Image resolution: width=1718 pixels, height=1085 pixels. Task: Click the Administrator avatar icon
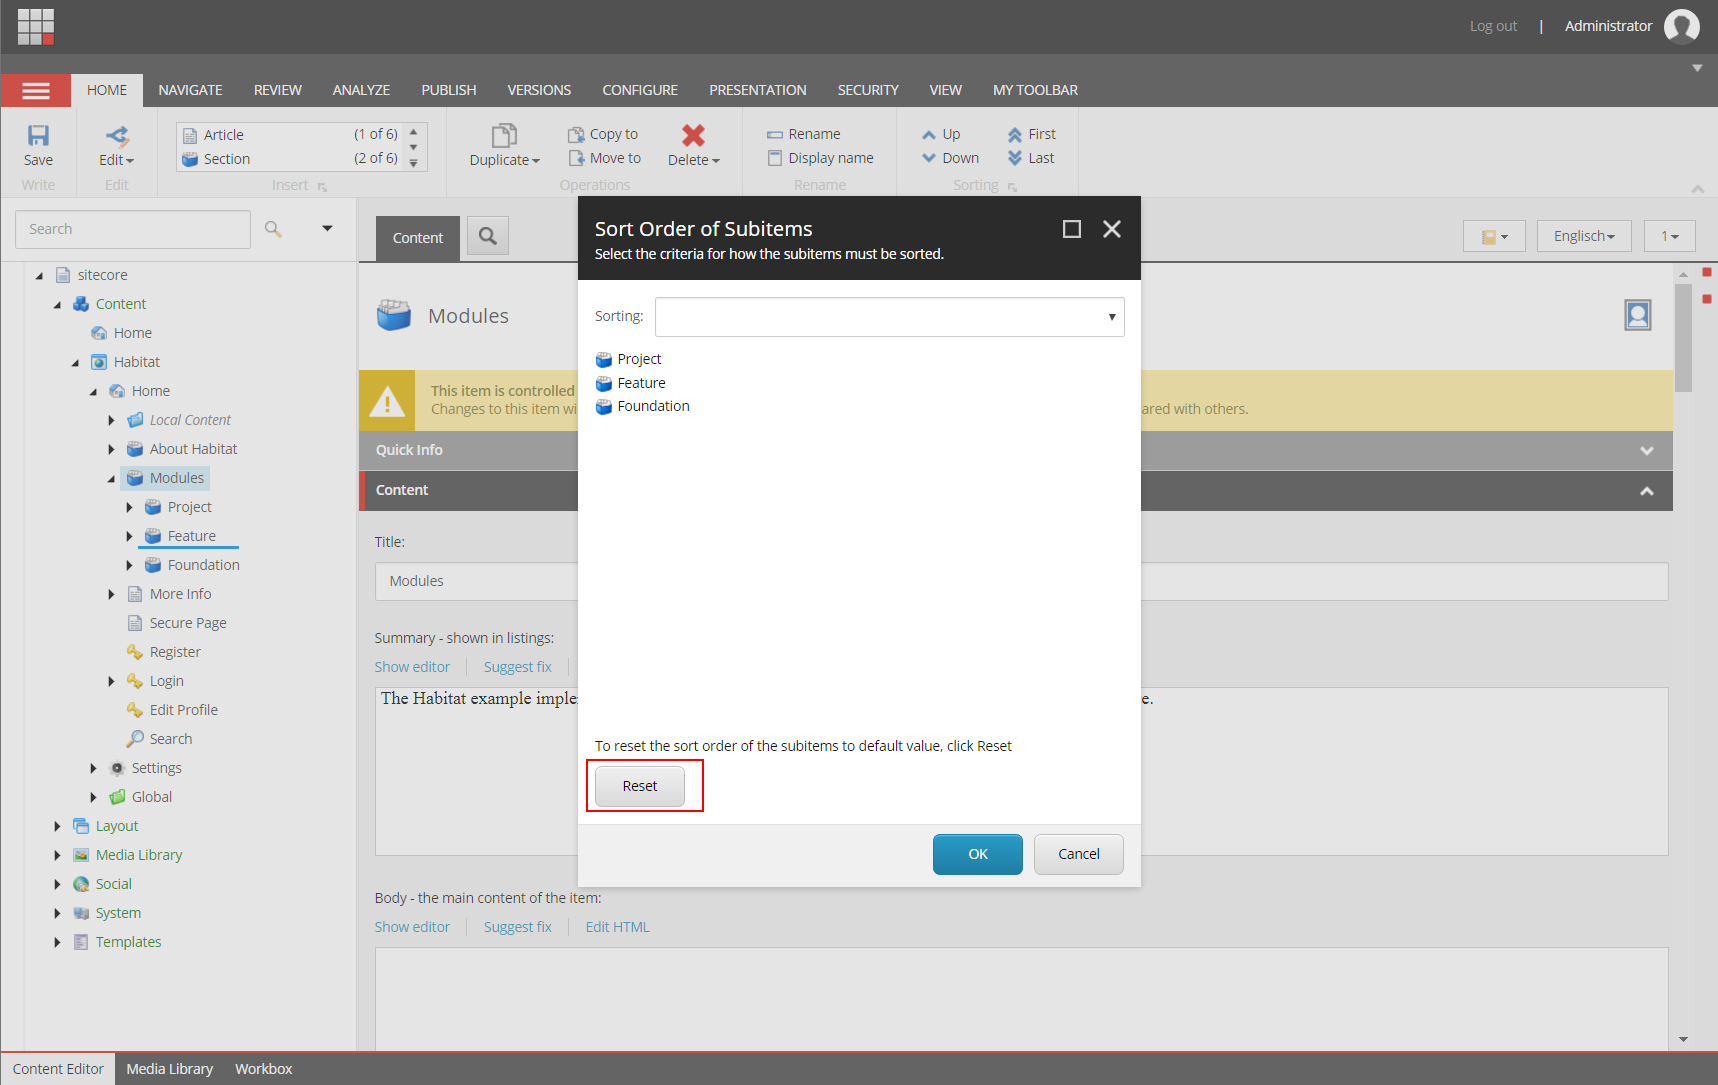point(1682,26)
